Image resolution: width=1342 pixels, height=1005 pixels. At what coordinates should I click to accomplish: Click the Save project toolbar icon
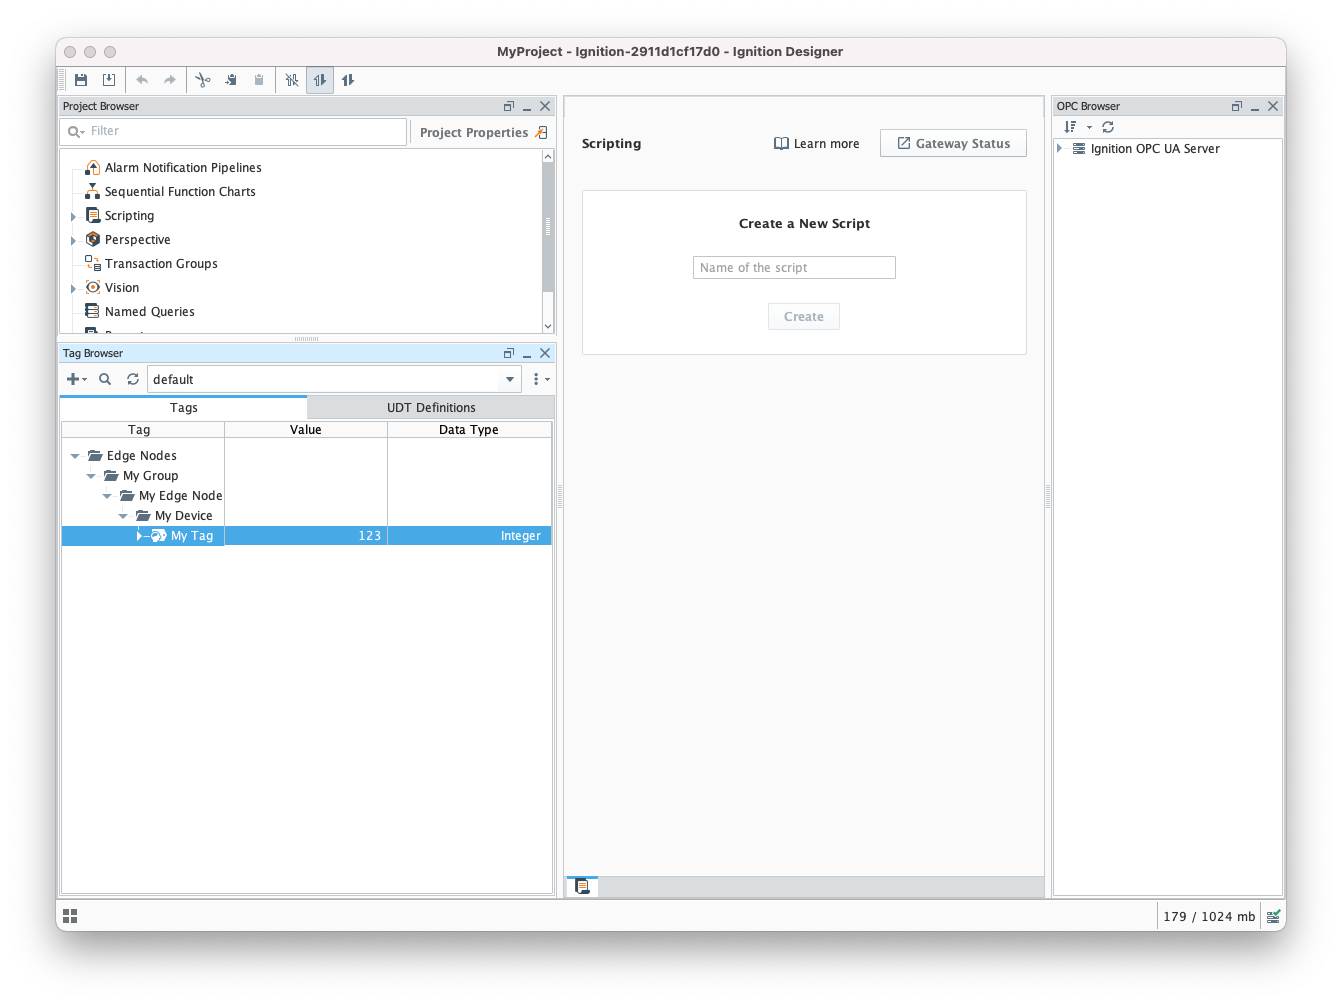tap(81, 80)
